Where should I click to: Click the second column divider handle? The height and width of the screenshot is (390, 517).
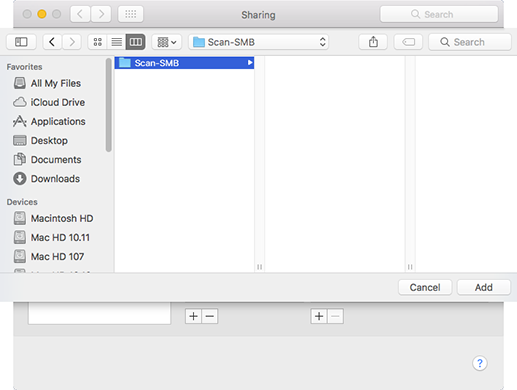[410, 267]
